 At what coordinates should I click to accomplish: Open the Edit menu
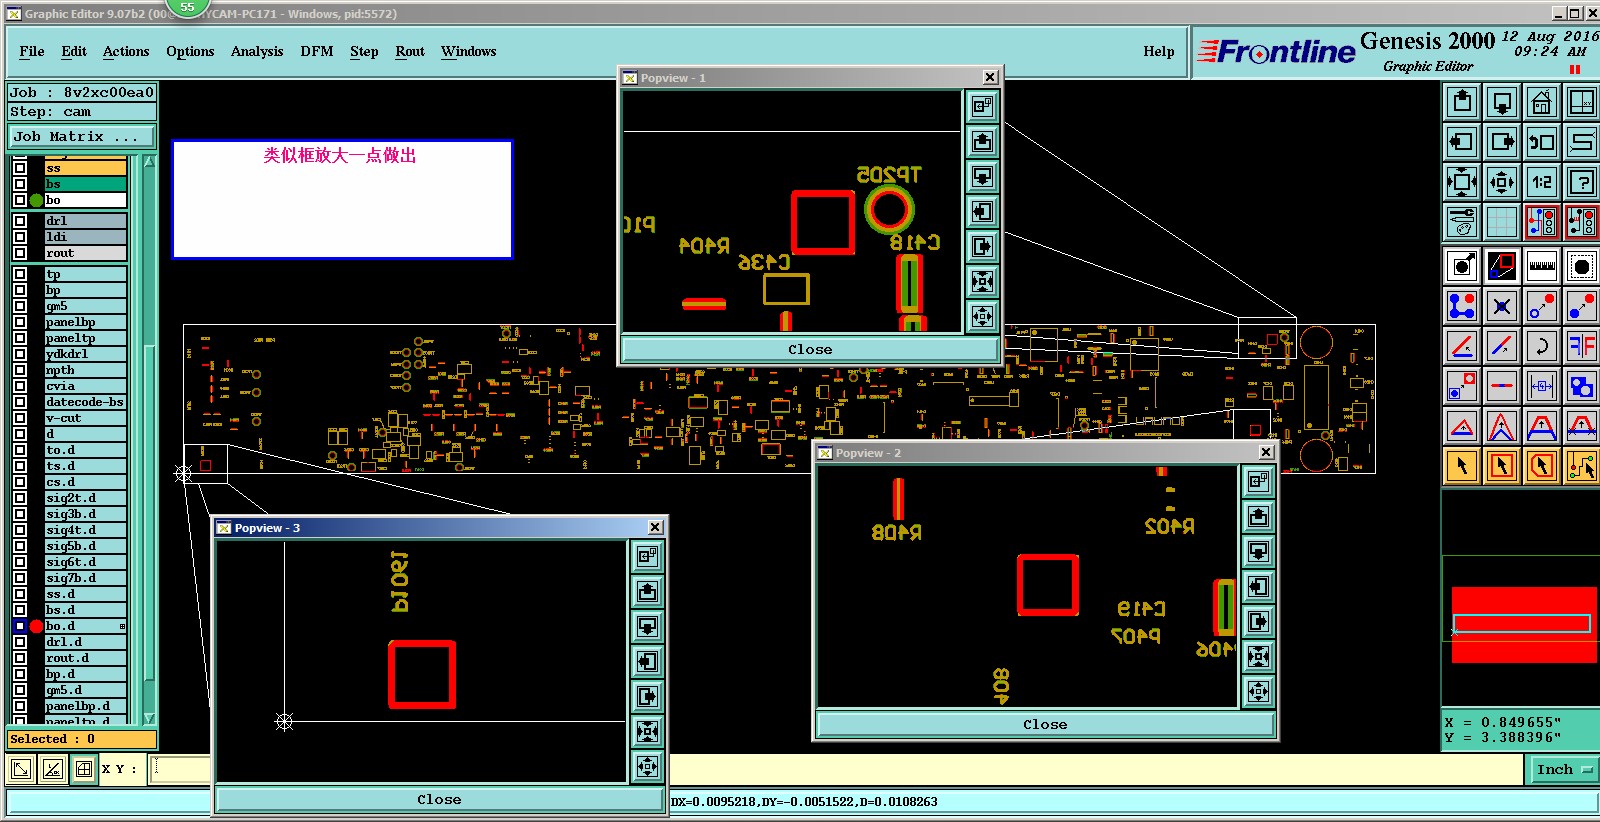(74, 51)
